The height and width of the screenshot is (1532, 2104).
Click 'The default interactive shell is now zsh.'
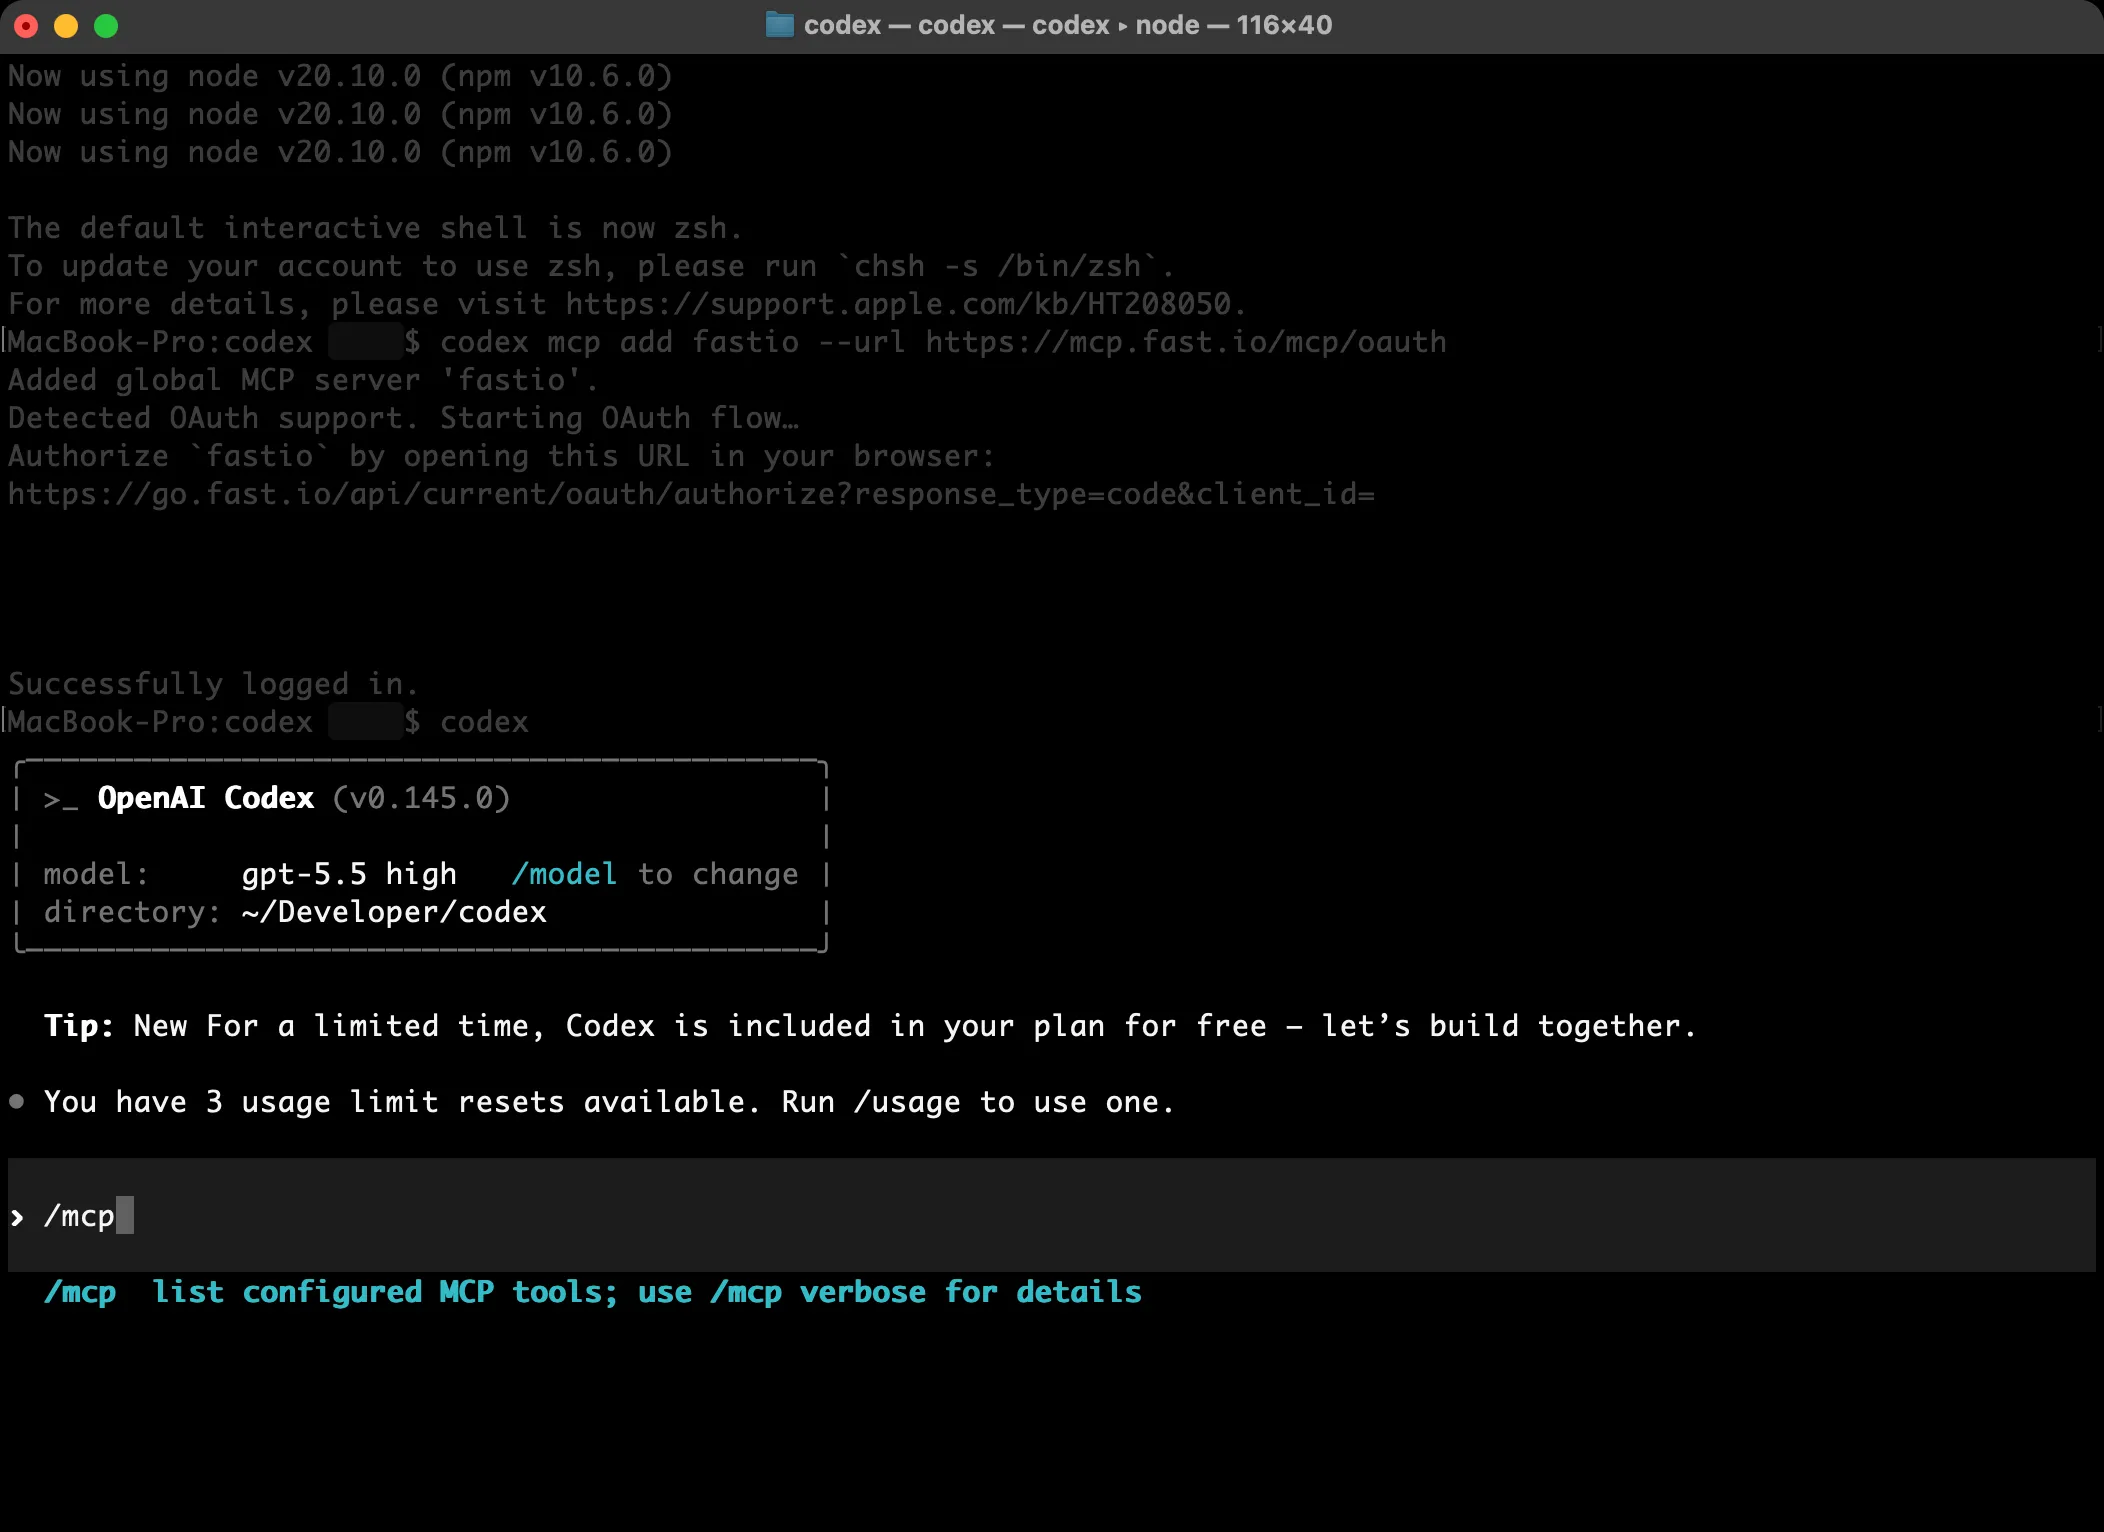pyautogui.click(x=376, y=228)
